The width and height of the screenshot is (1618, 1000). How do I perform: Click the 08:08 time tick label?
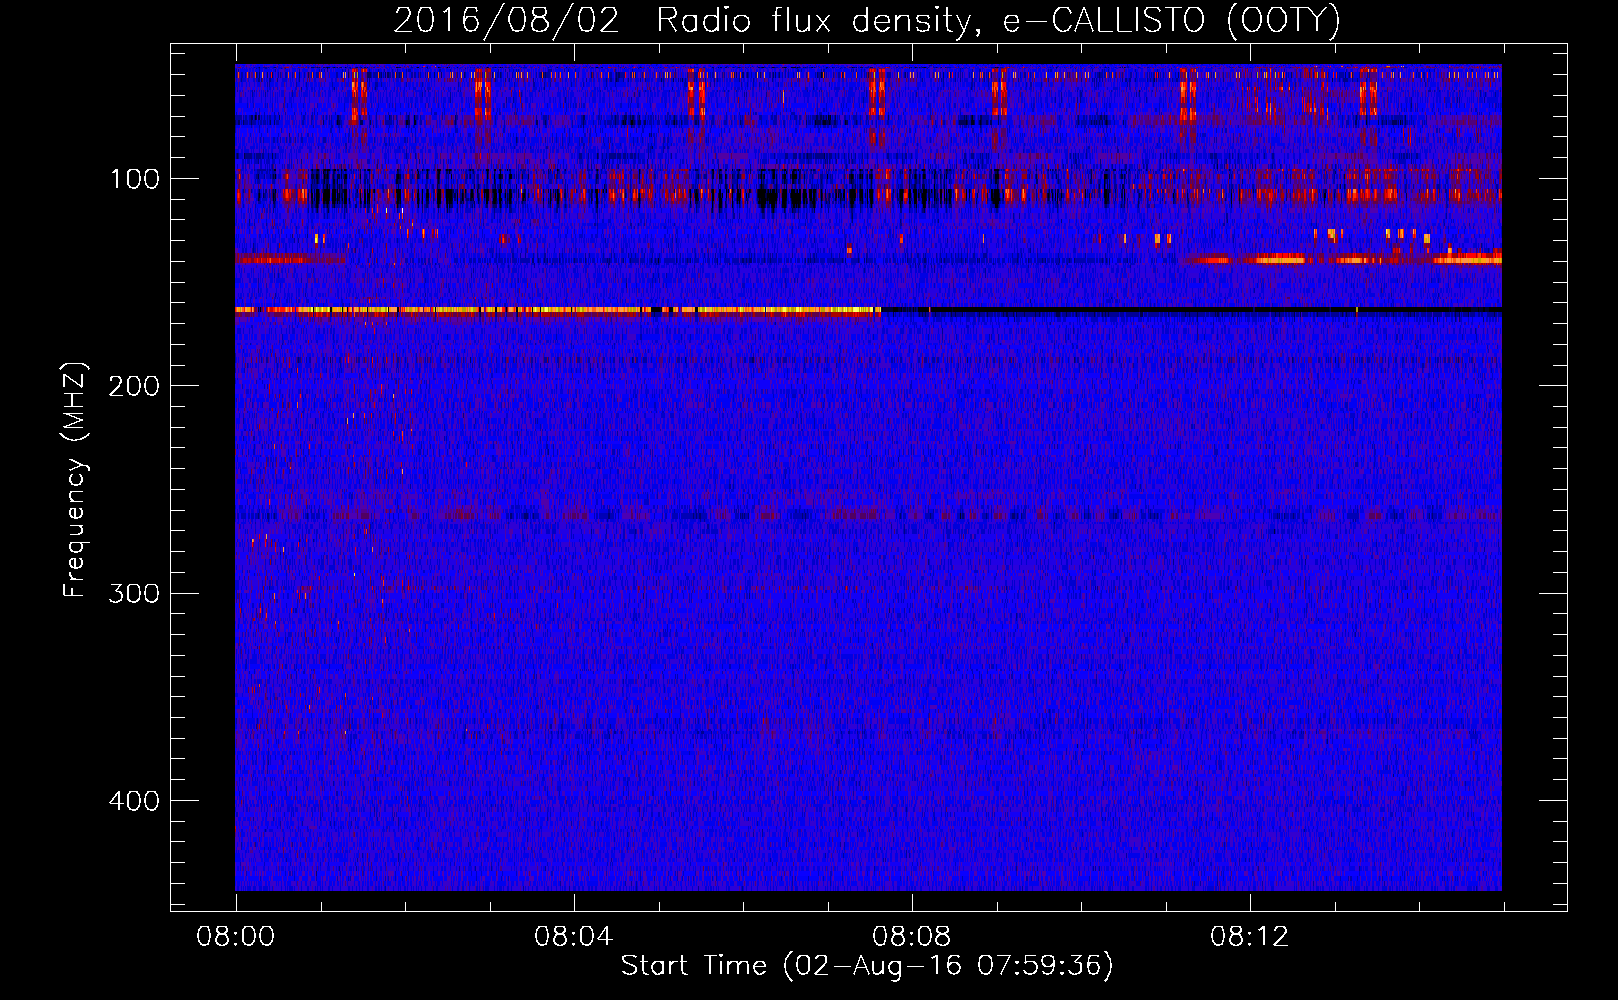[x=912, y=937]
